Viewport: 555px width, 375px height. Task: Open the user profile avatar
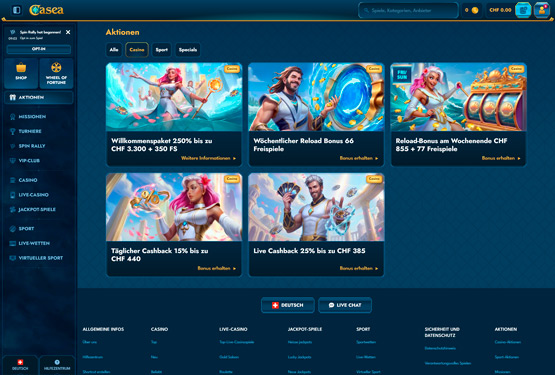pos(542,10)
